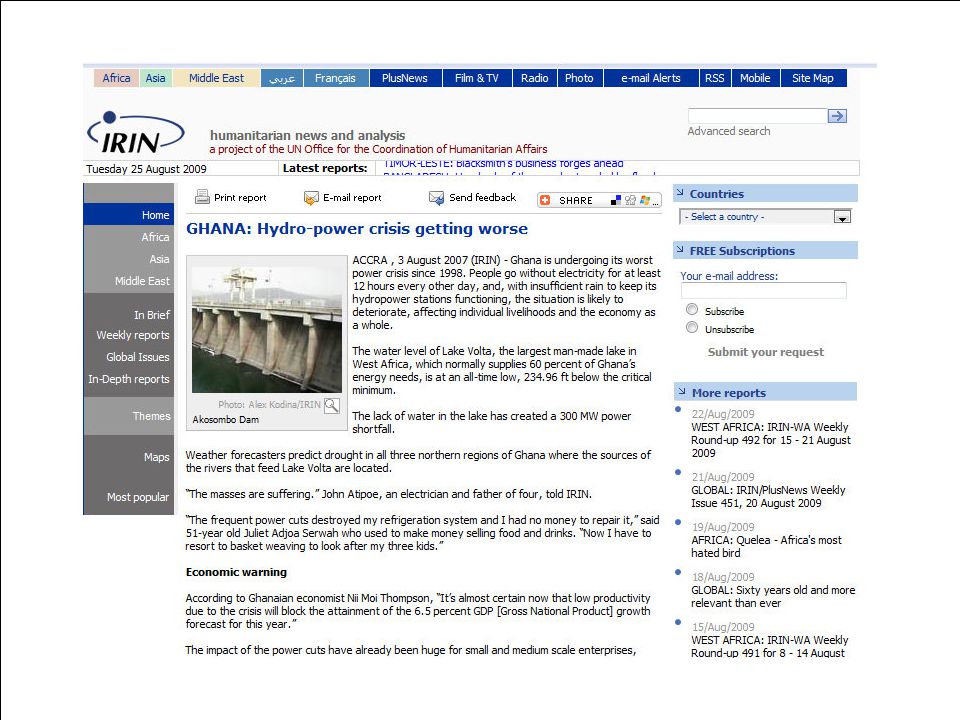
Task: Open the Asia top tab
Action: pos(156,78)
